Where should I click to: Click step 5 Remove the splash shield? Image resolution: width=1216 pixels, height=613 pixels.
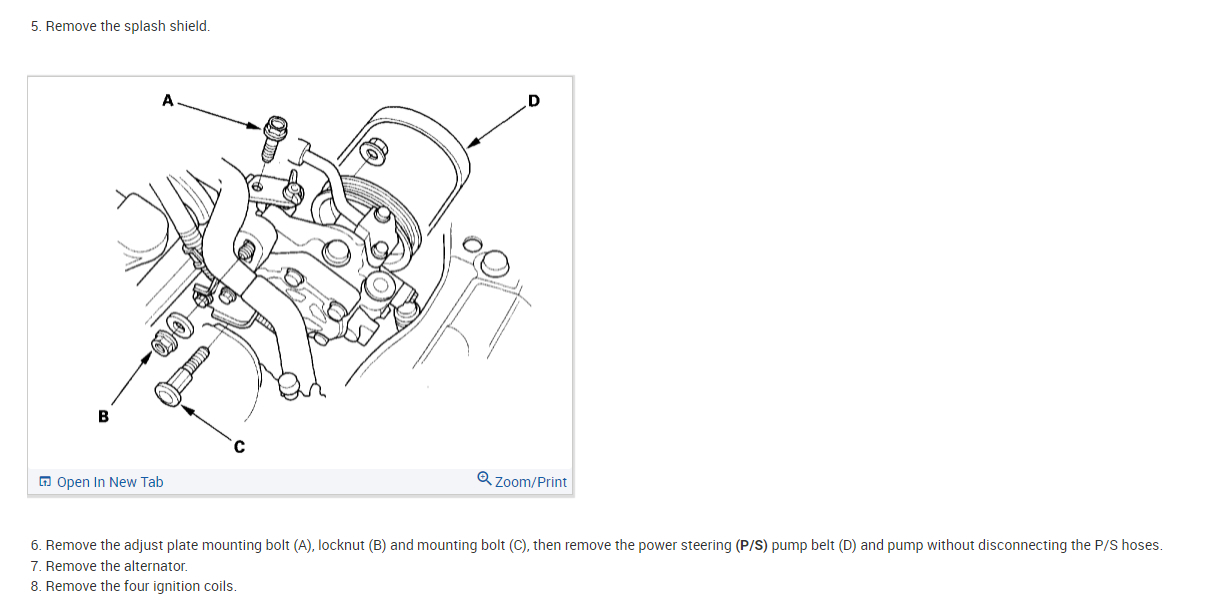click(121, 26)
